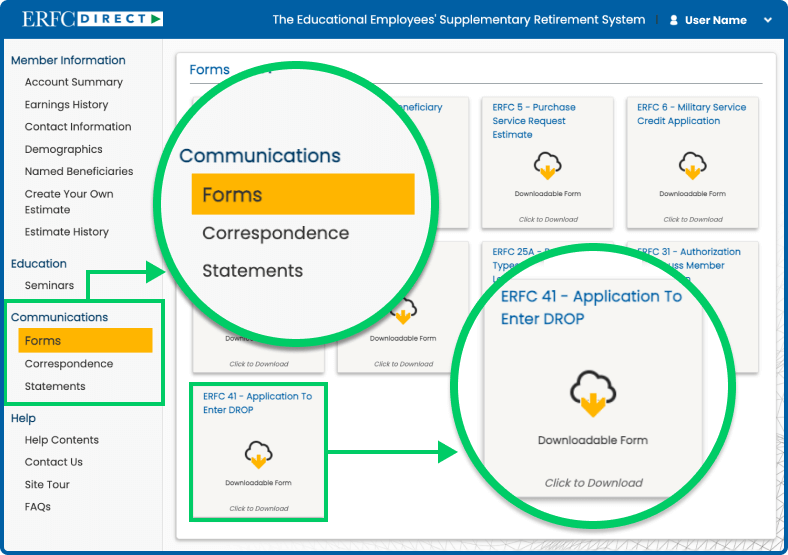Open Help Contents

tap(61, 440)
